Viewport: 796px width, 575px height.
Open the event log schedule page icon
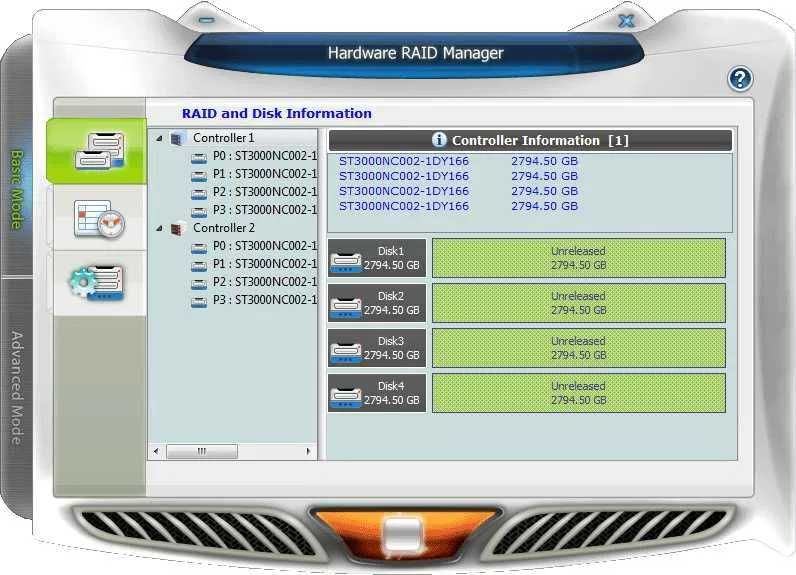tap(99, 219)
